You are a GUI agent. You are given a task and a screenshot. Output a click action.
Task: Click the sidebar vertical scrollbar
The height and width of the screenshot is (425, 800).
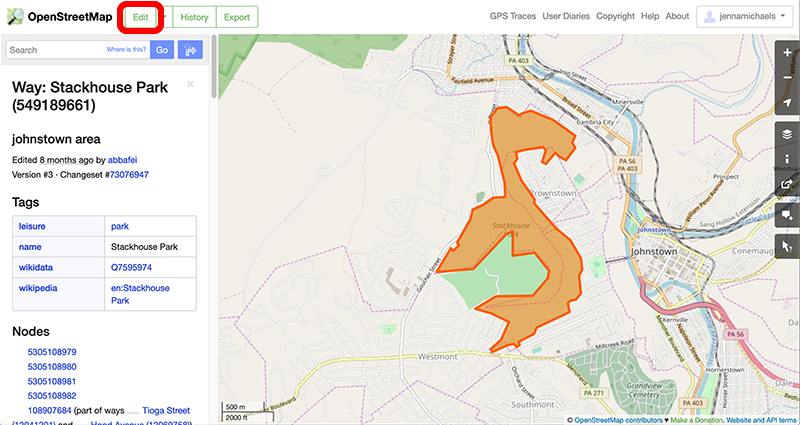[x=214, y=66]
